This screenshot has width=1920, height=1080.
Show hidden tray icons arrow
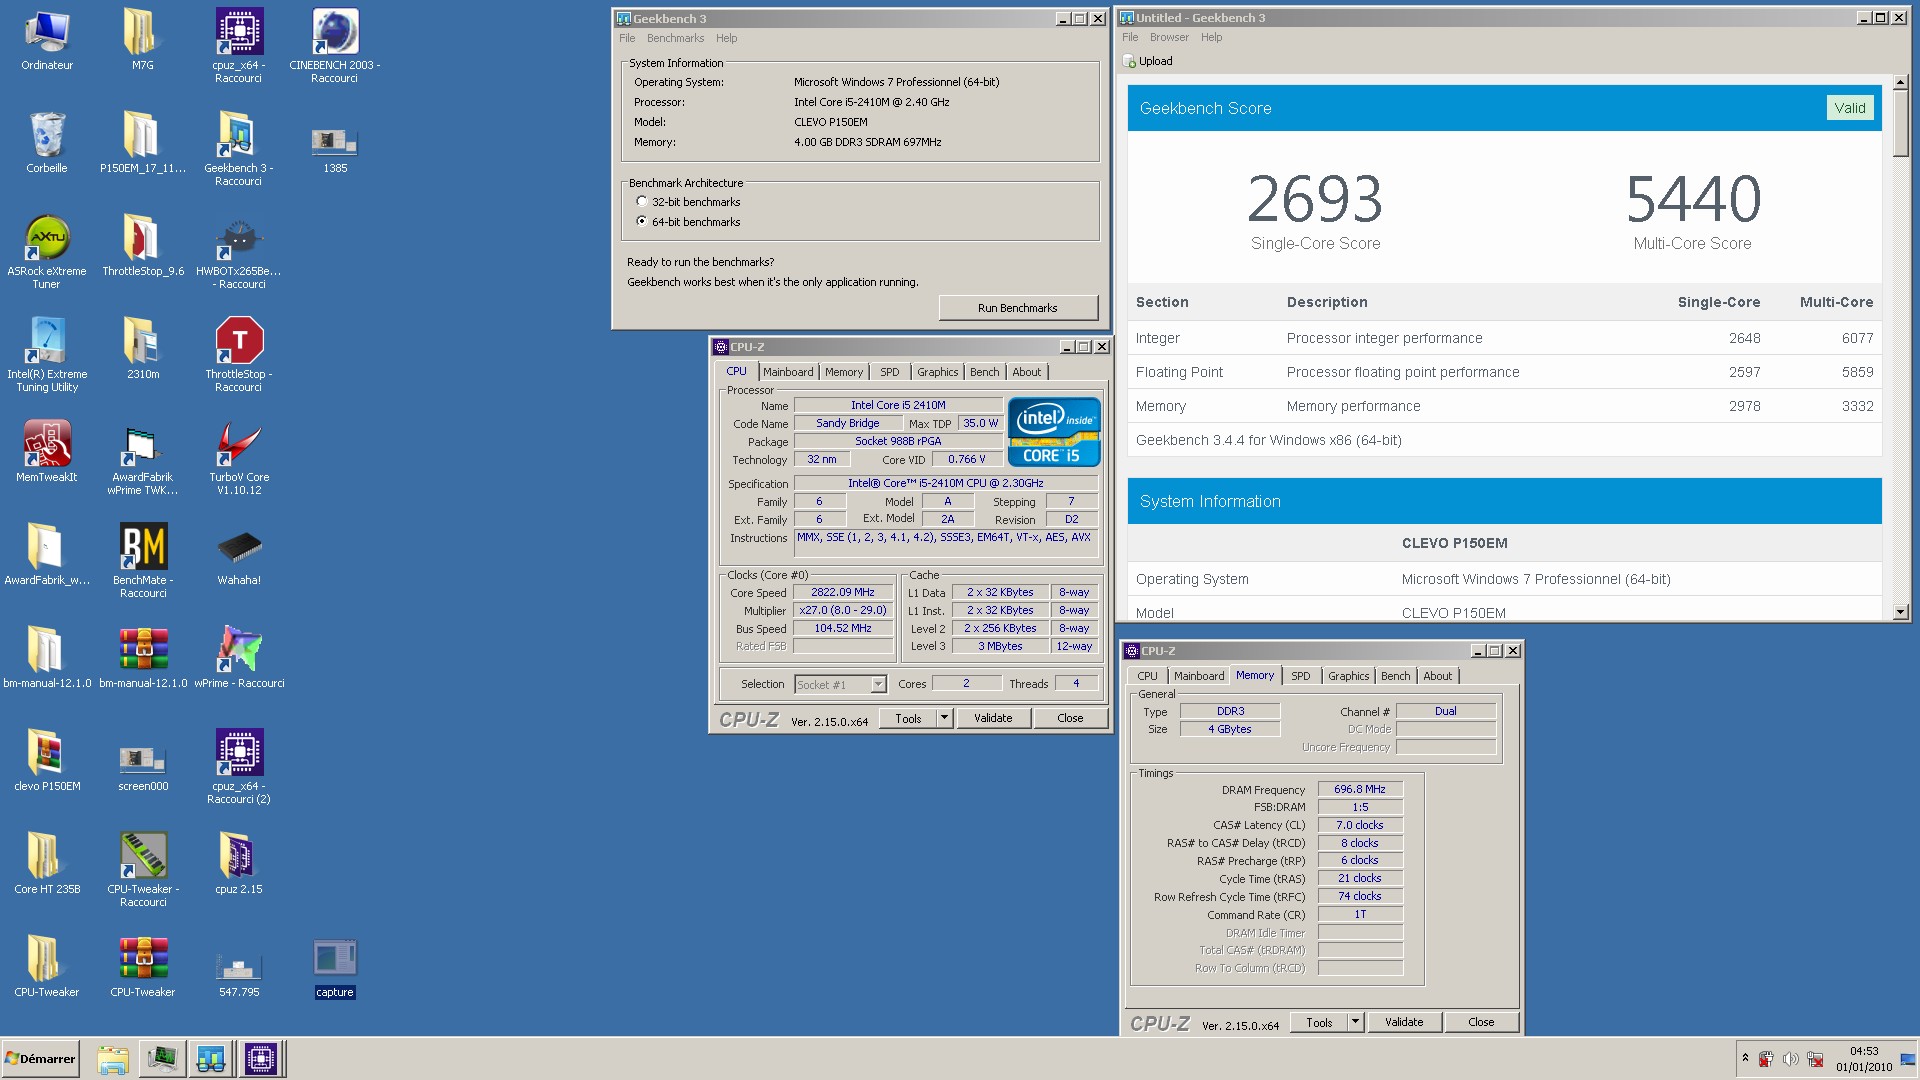pyautogui.click(x=1745, y=1058)
